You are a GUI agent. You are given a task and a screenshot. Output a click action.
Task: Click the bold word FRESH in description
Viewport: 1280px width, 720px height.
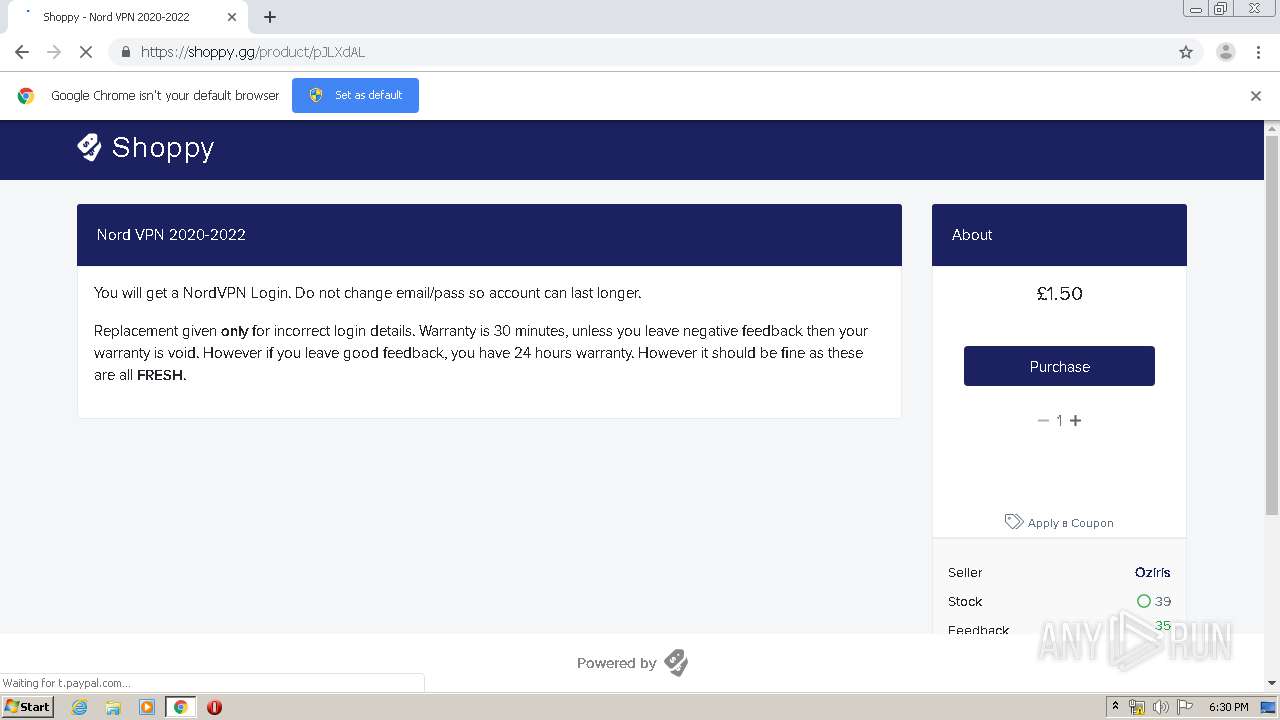160,376
